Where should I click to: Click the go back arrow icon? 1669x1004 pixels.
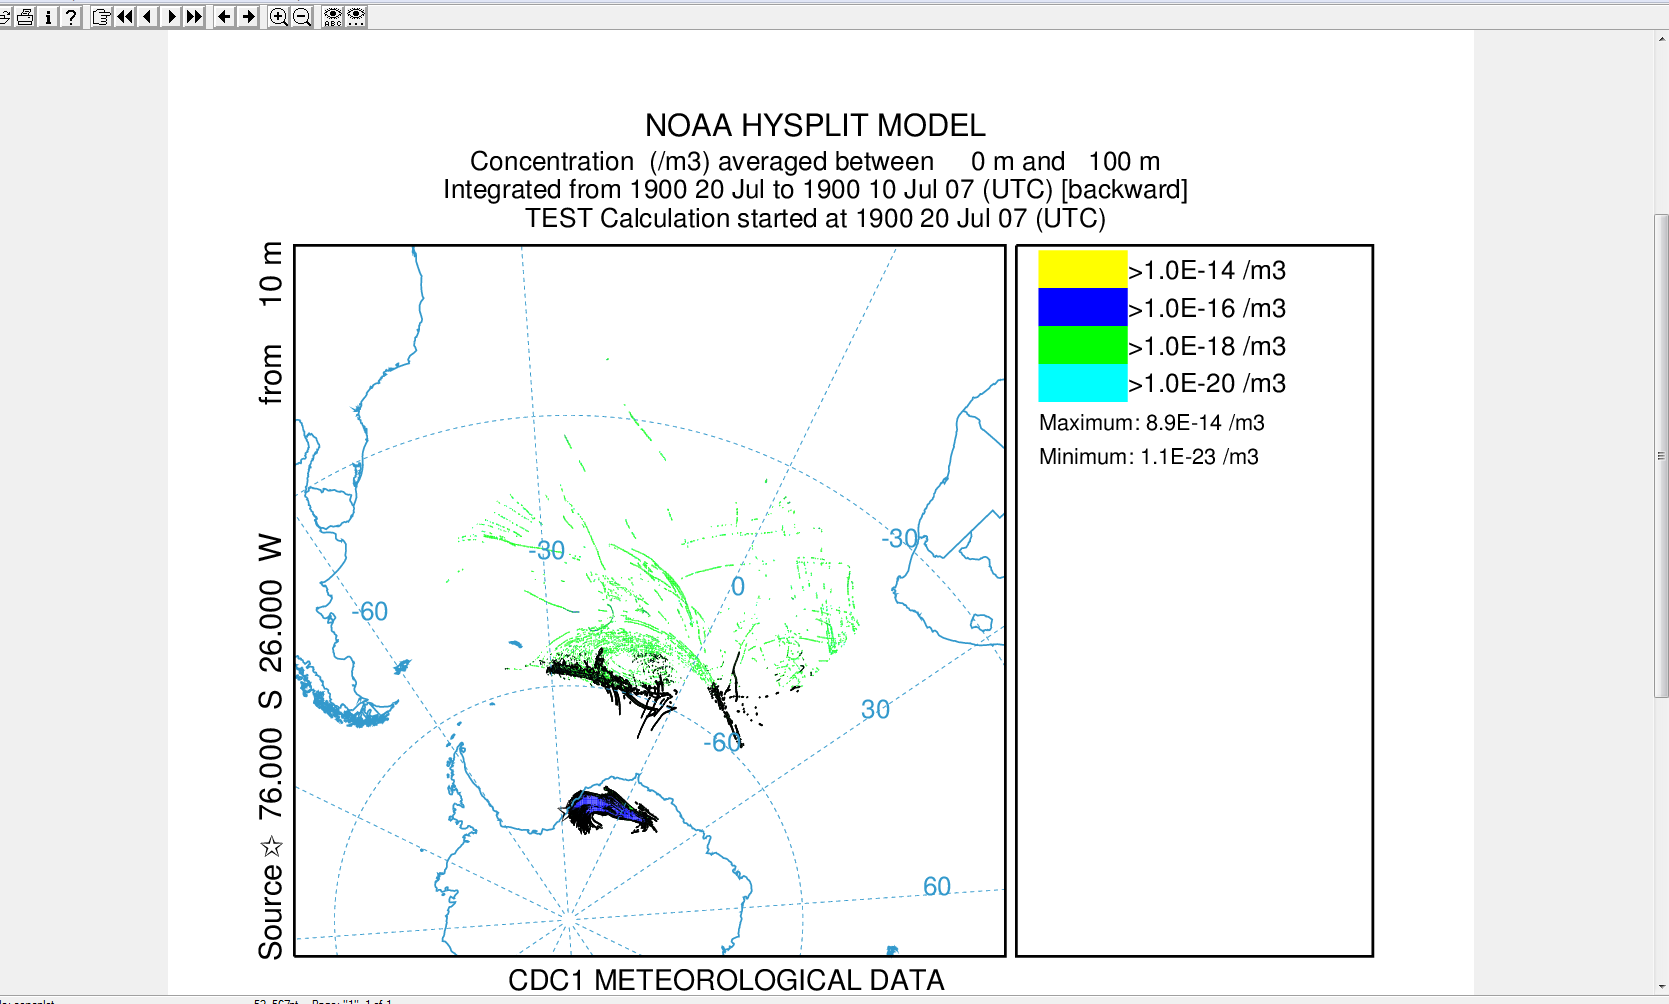coord(225,16)
